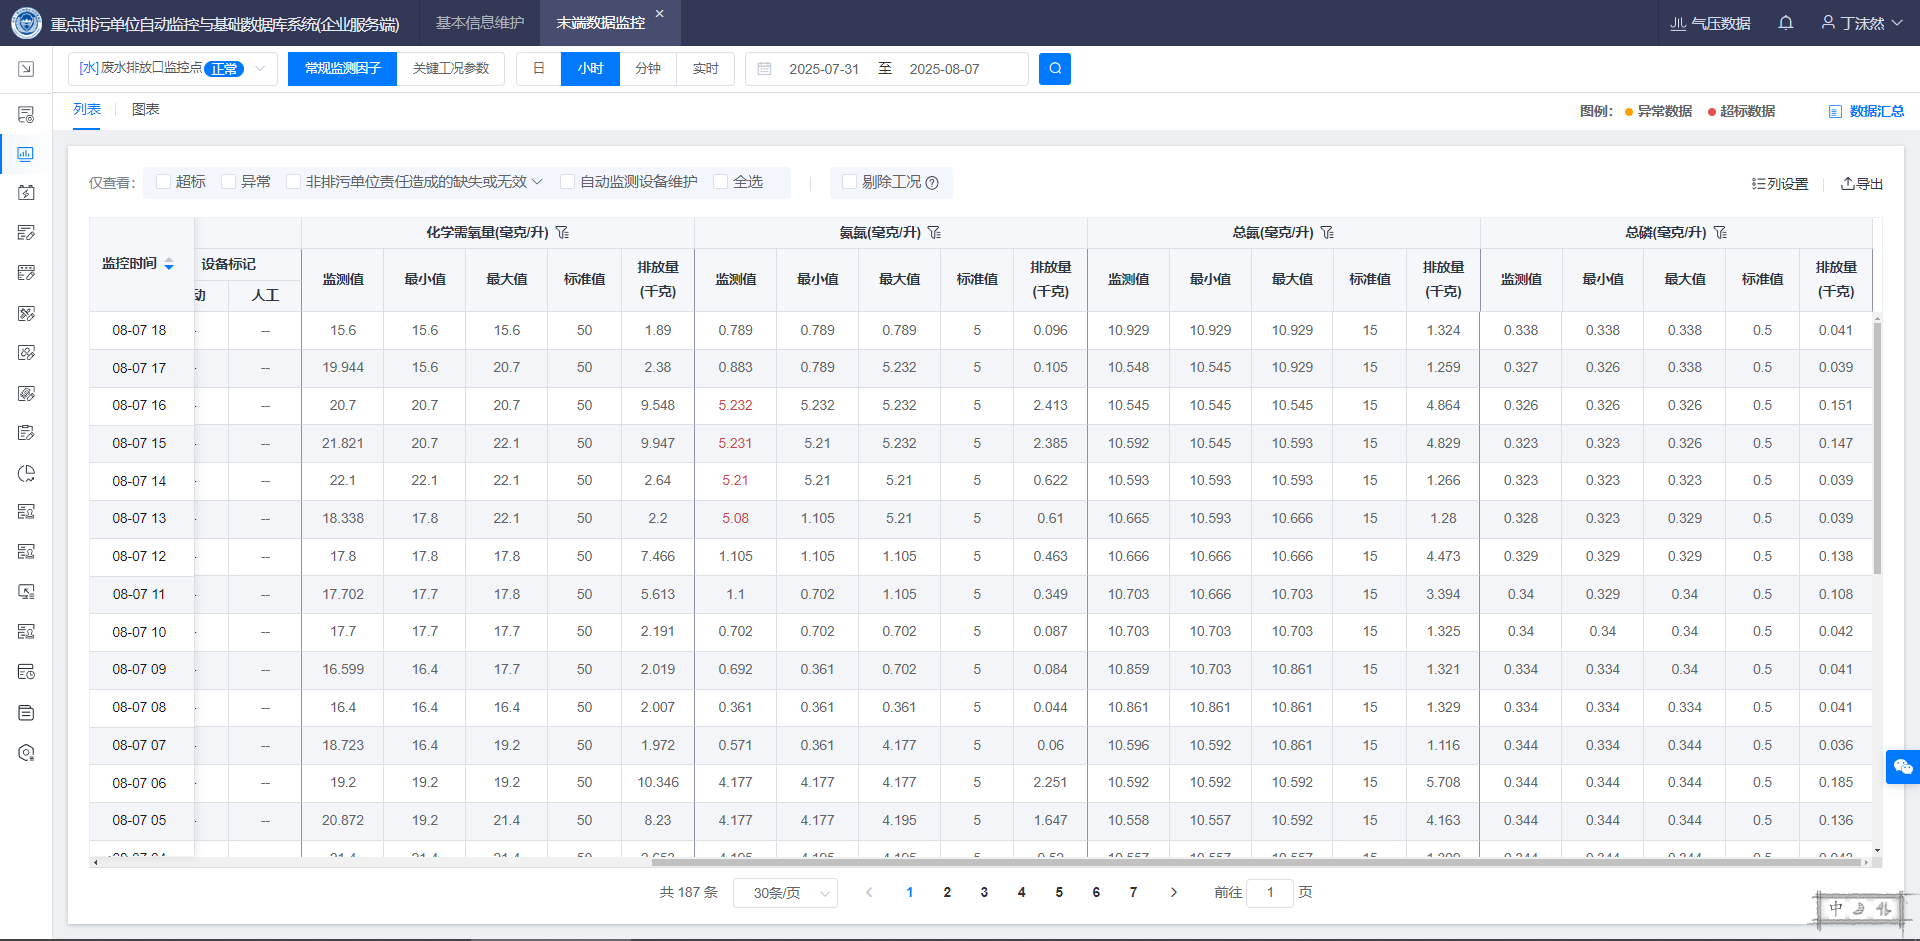Switch to the 图表 tab
This screenshot has height=941, width=1920.
click(145, 110)
